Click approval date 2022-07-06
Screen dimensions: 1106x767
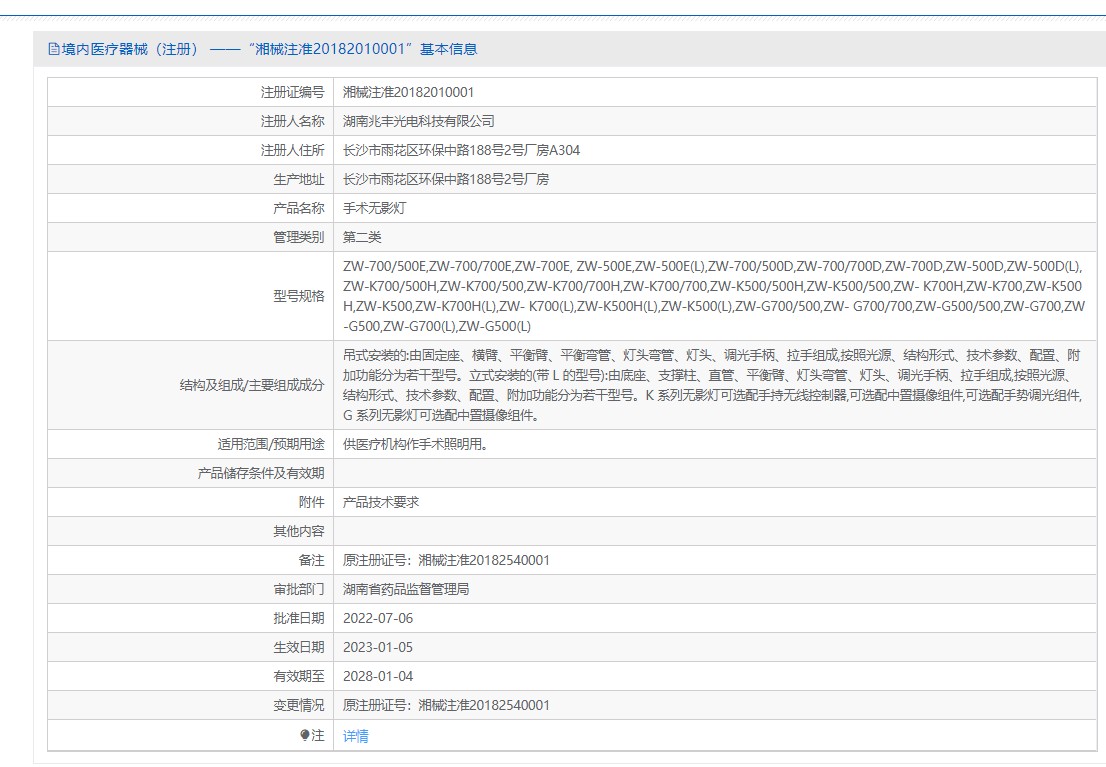point(378,618)
